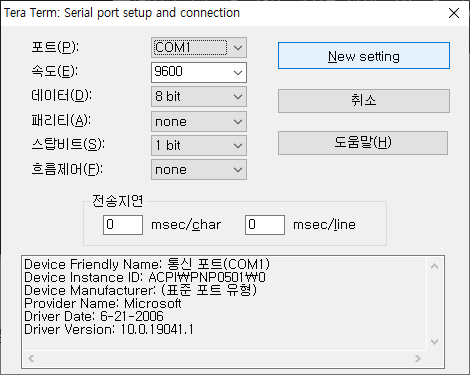This screenshot has width=470, height=375.
Task: Click the 패리티(A) label
Action: click(x=61, y=120)
